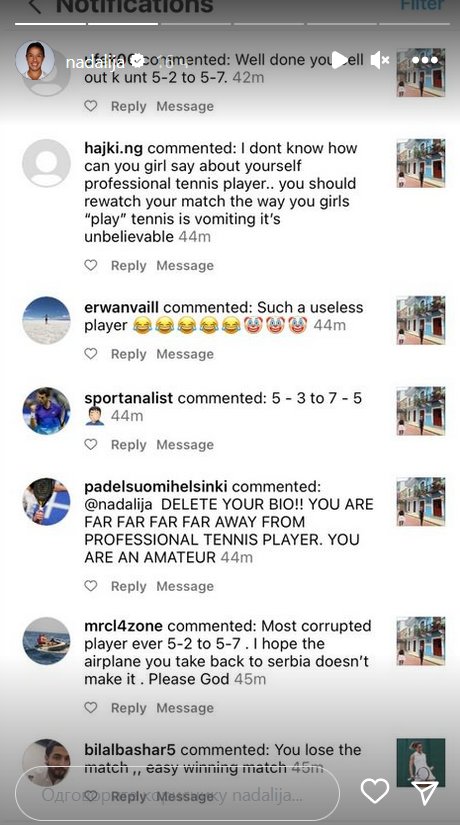Like the story with the heart icon
This screenshot has height=825, width=460.
click(x=375, y=791)
